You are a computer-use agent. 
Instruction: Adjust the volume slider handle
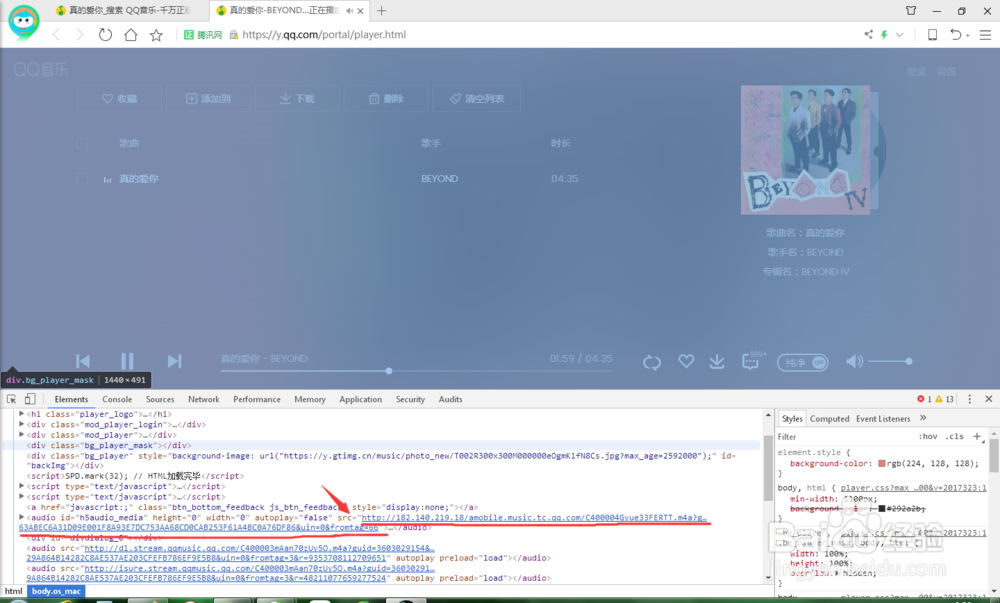pyautogui.click(x=909, y=361)
